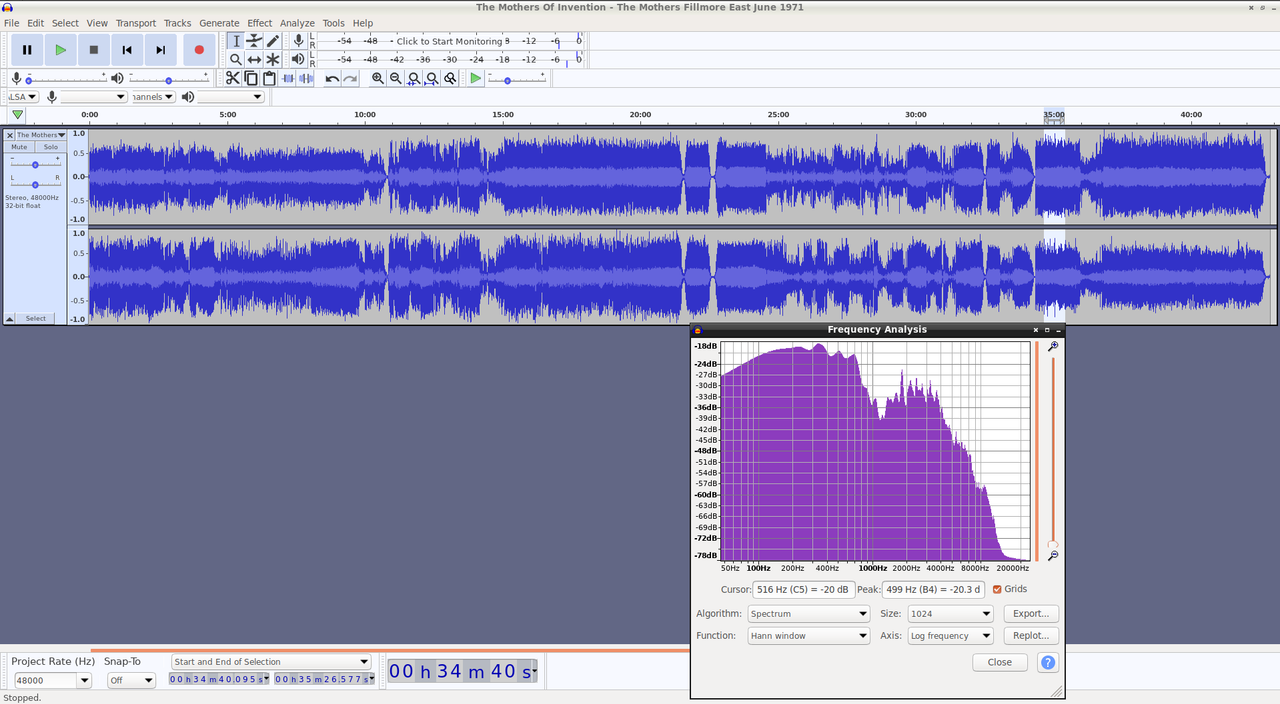Copy selection with the Copy icon
This screenshot has width=1280, height=704.
tap(251, 78)
